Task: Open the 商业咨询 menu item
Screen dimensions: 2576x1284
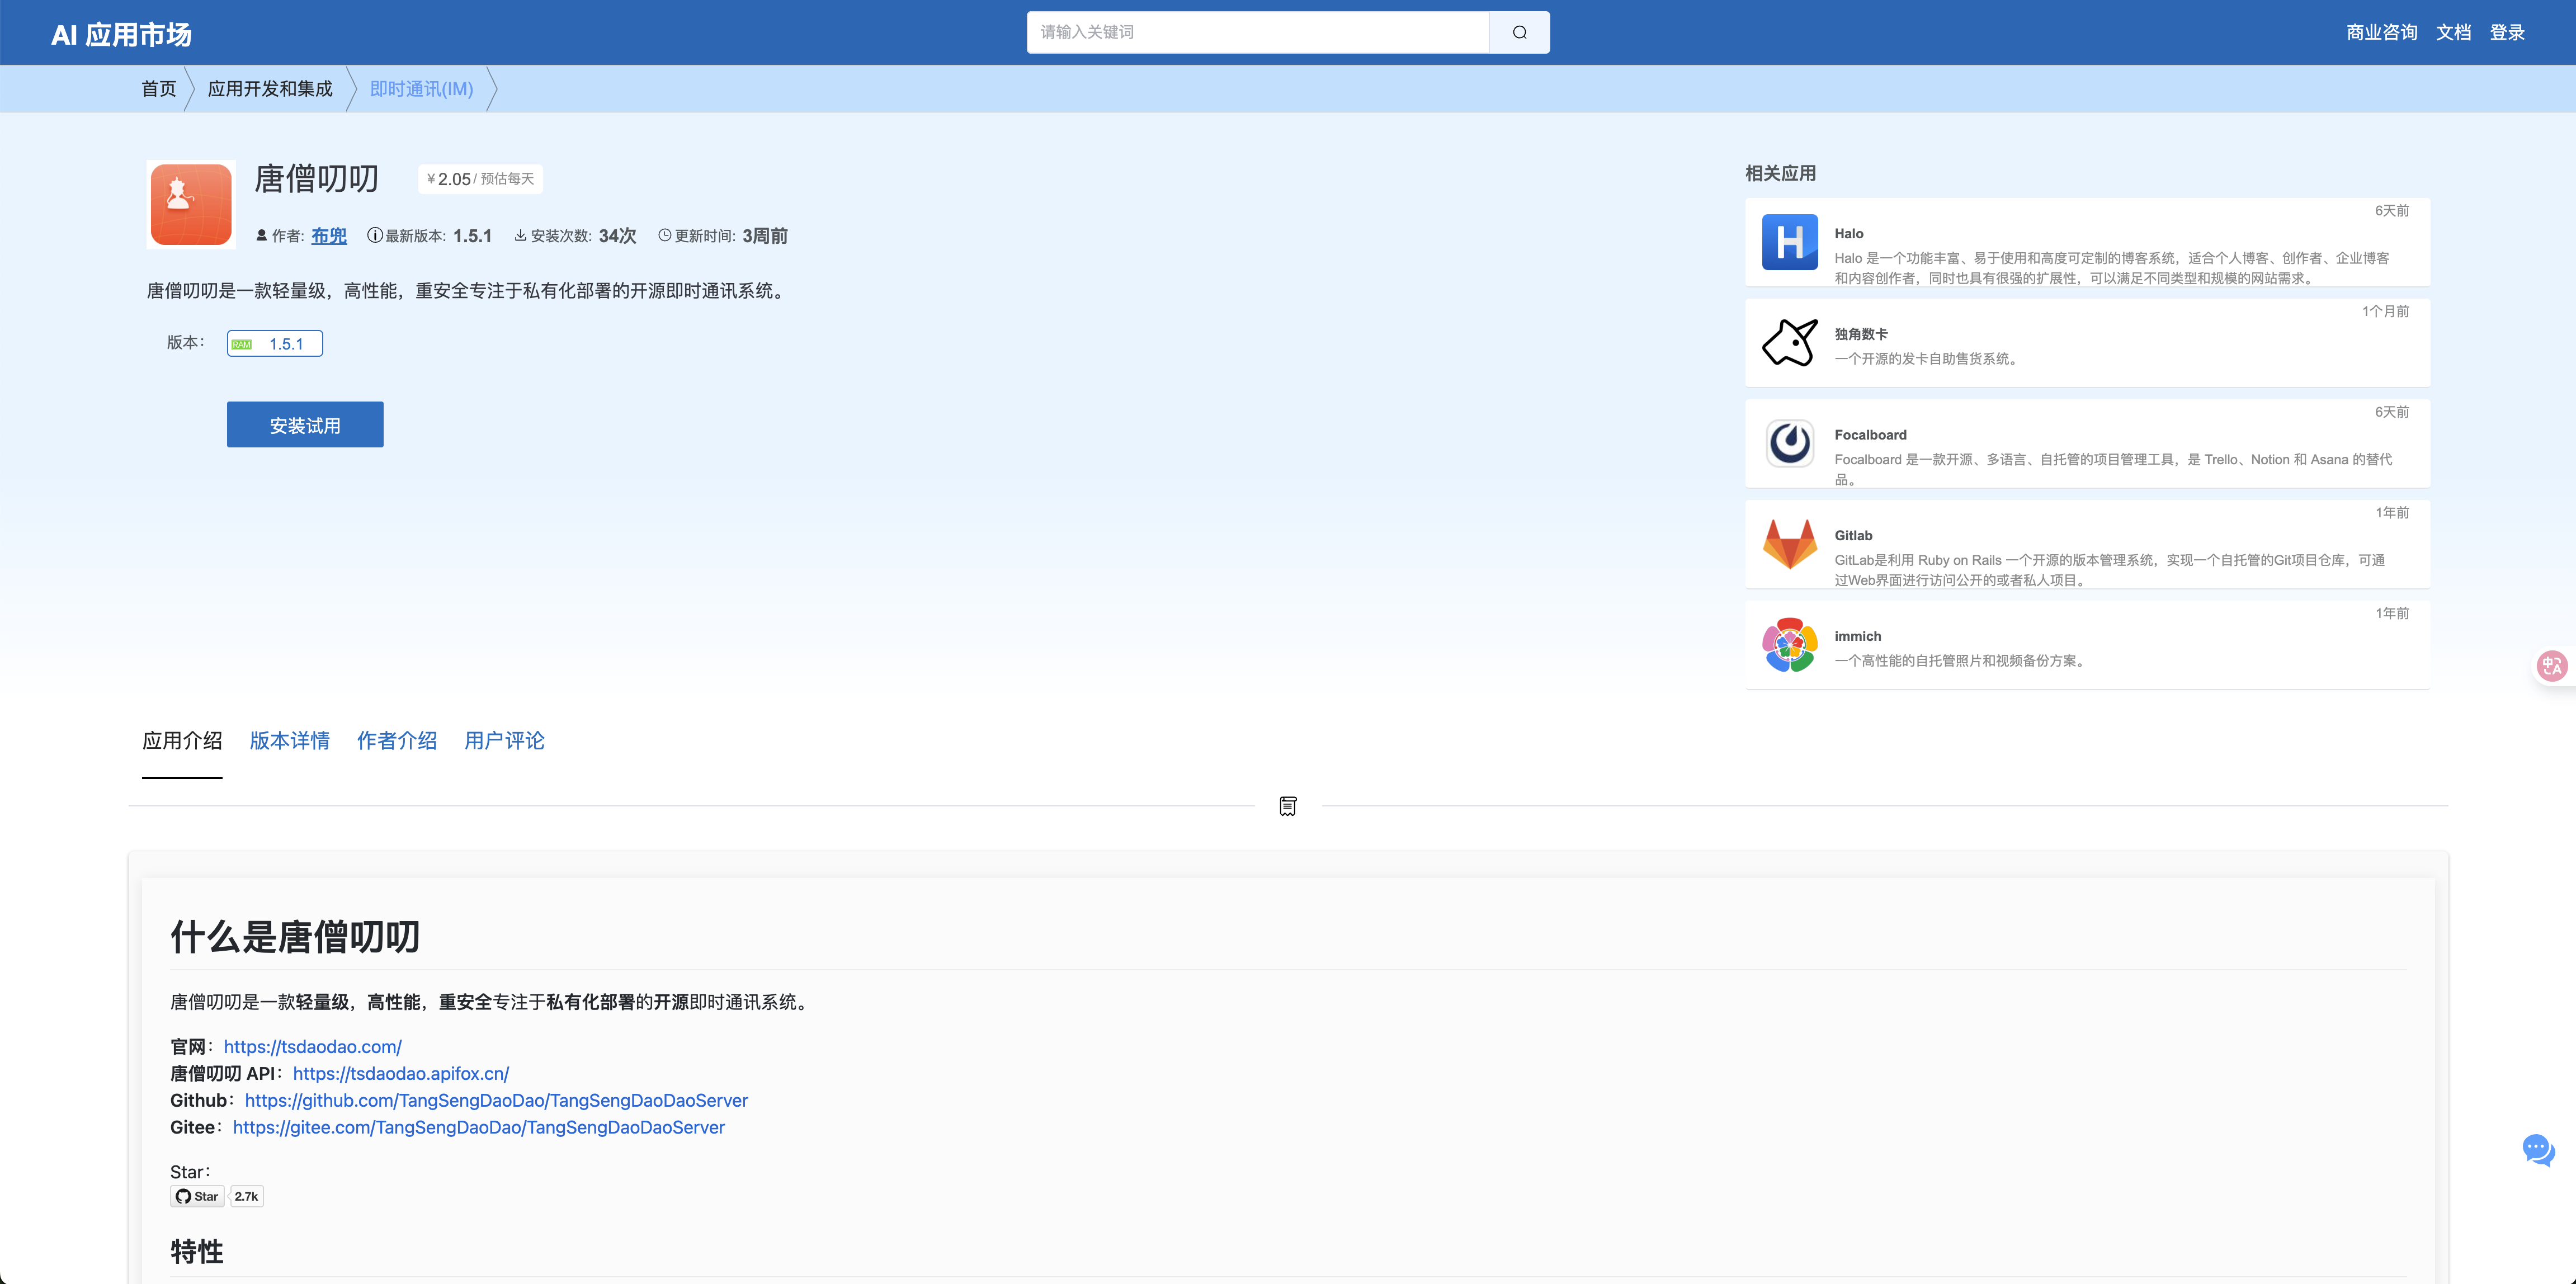Action: coord(2381,32)
